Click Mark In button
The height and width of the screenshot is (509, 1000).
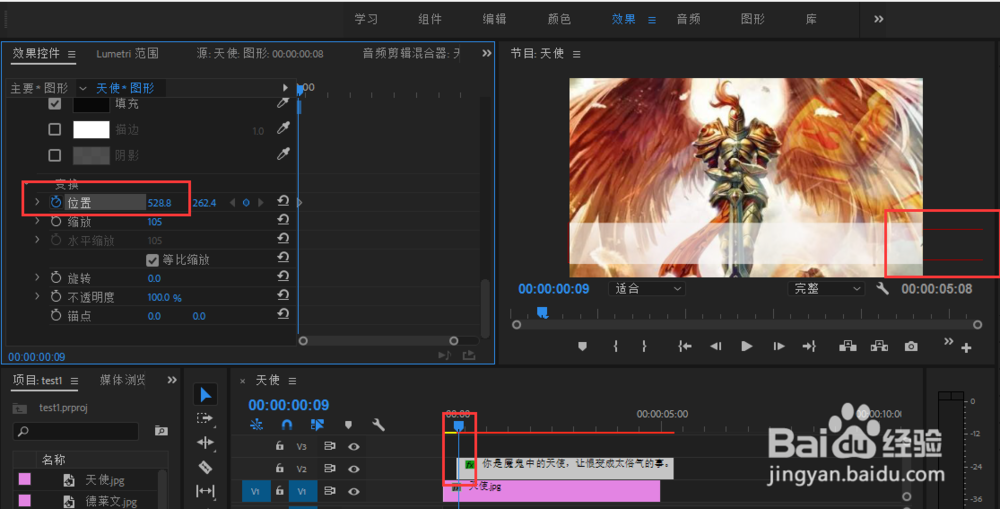[615, 346]
